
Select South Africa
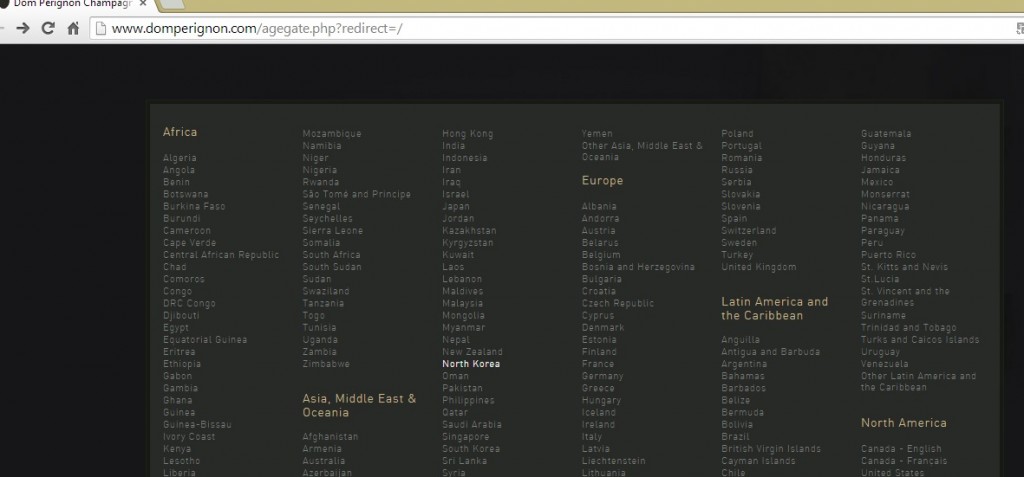coord(331,255)
